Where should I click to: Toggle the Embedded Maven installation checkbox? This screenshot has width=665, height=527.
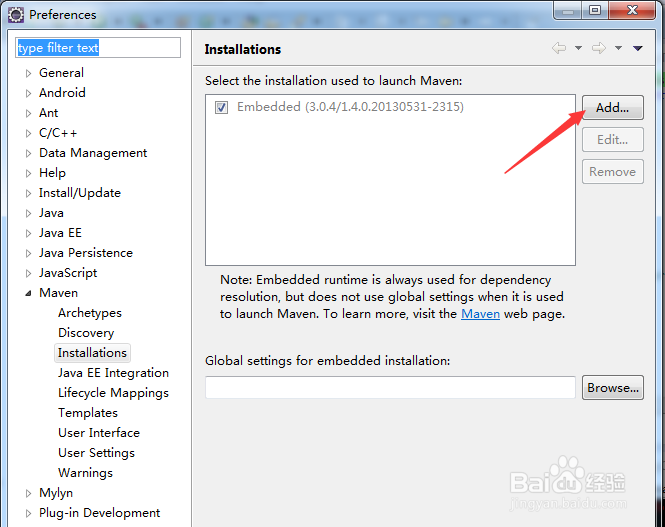(221, 107)
